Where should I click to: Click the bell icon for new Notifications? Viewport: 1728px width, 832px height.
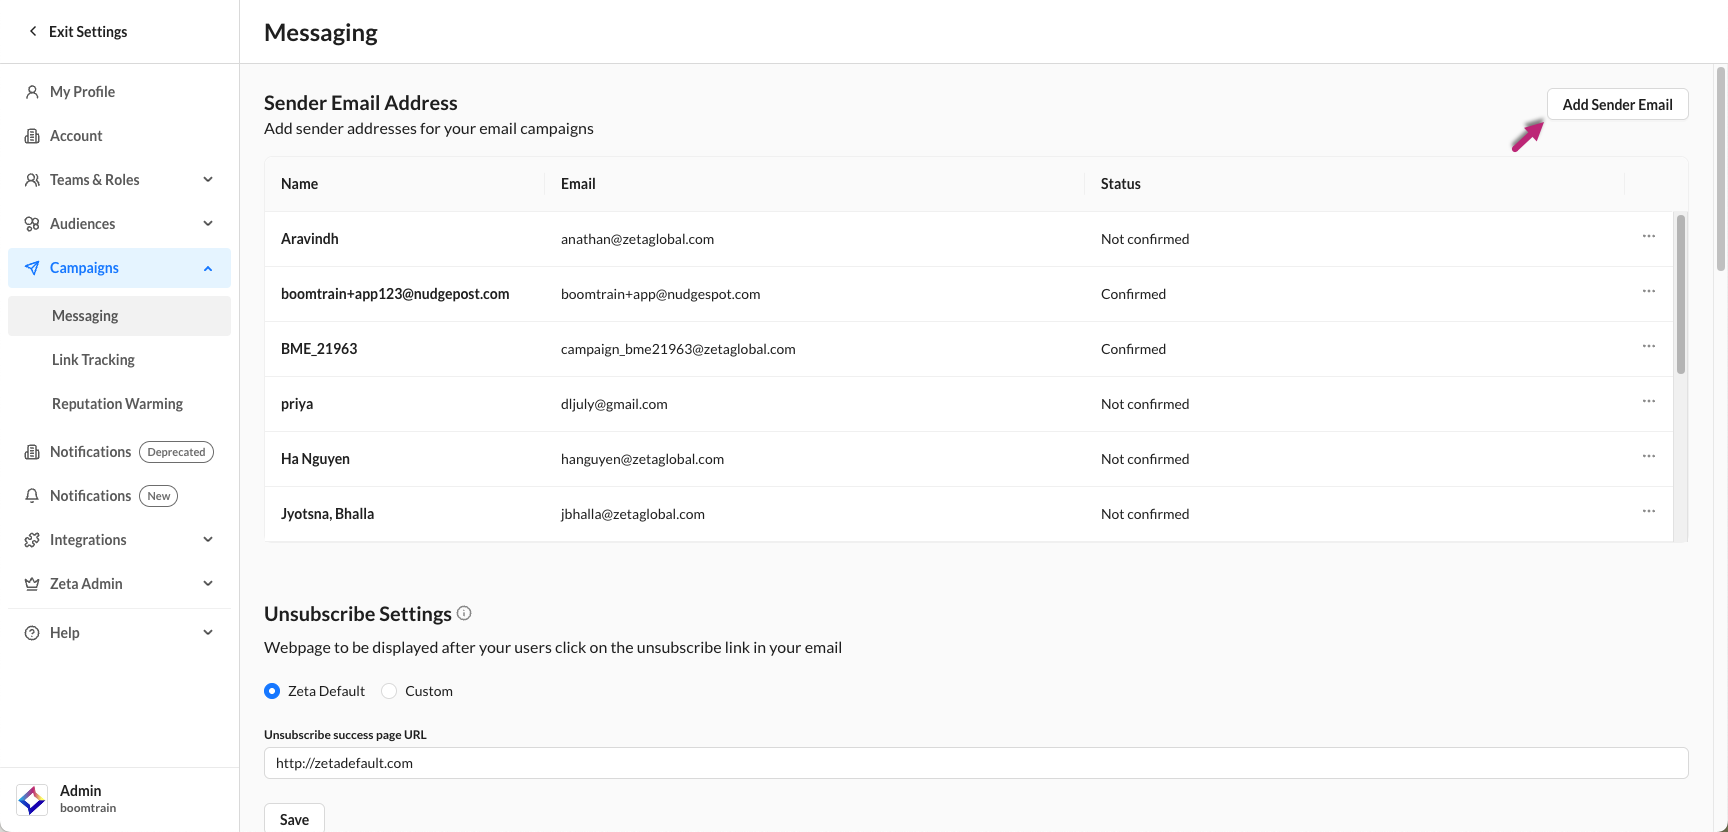32,496
